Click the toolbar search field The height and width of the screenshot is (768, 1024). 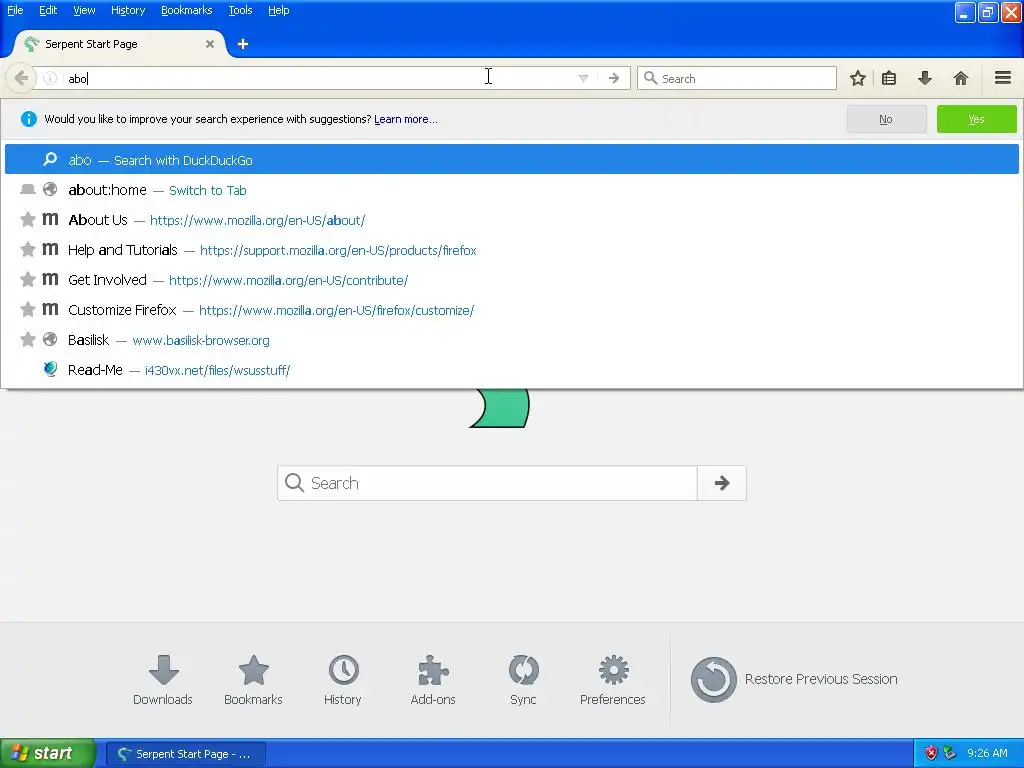click(x=737, y=78)
